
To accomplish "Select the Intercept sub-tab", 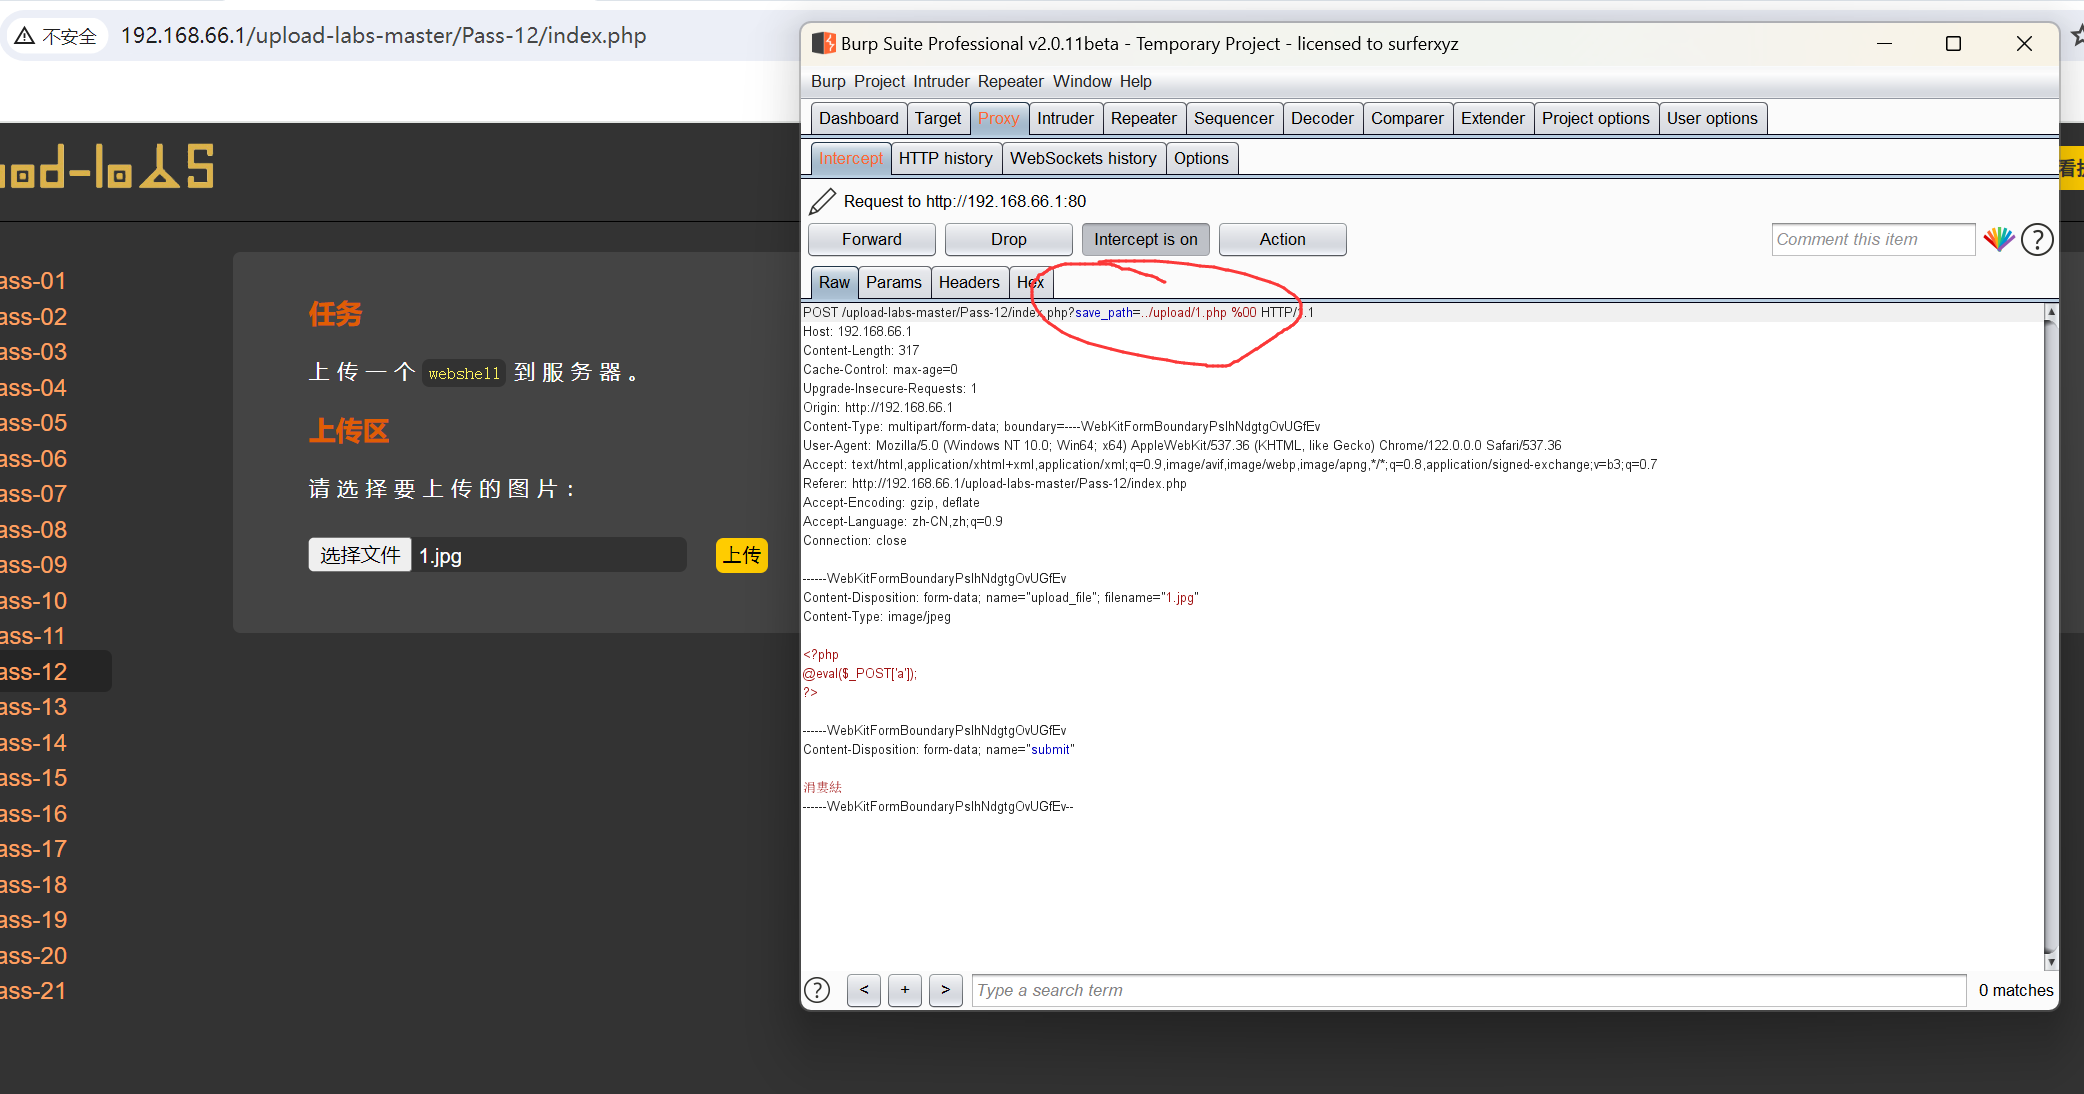I will 851,159.
